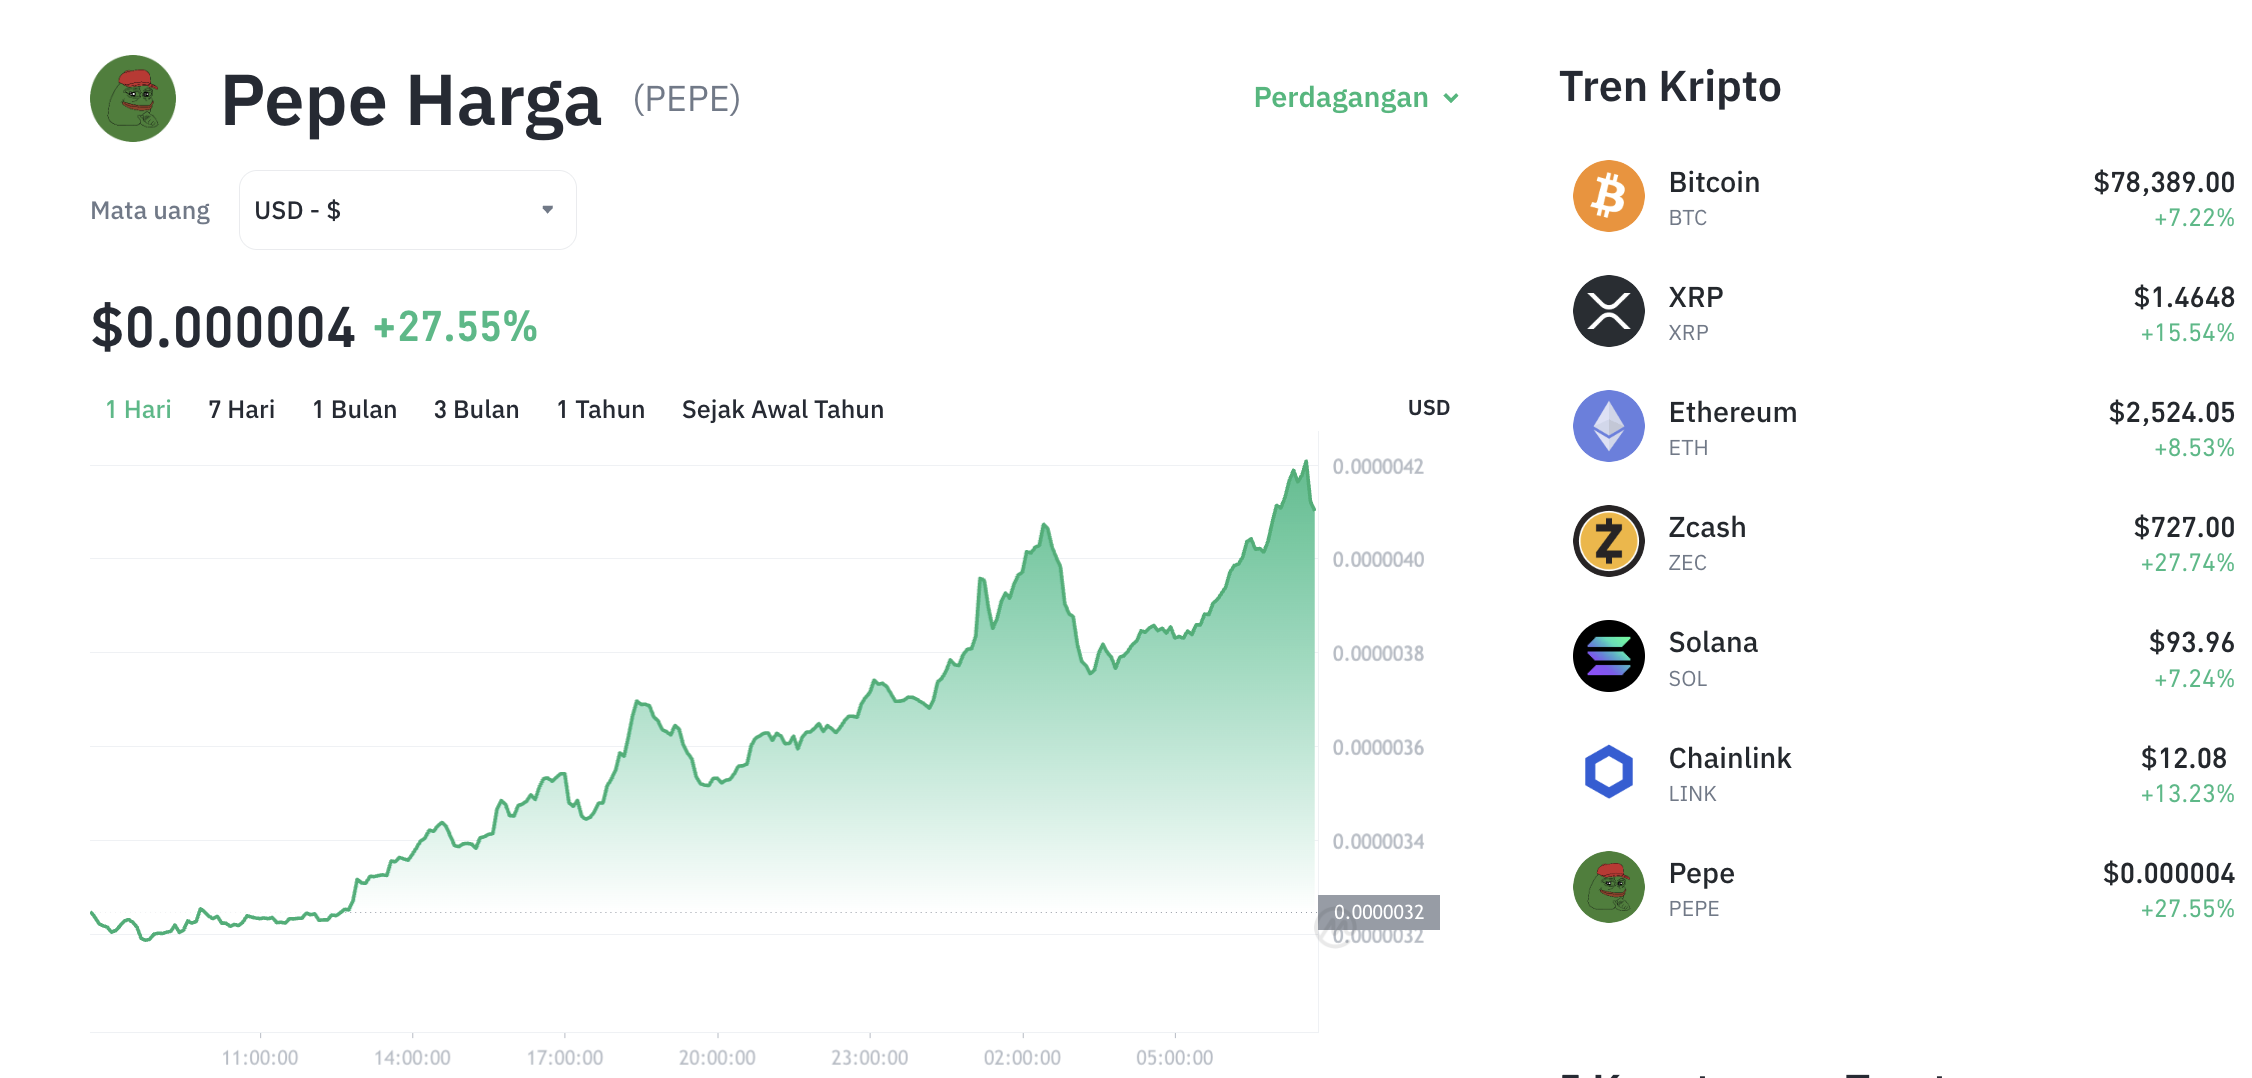
Task: Show the 3 Bulan price range
Action: (476, 409)
